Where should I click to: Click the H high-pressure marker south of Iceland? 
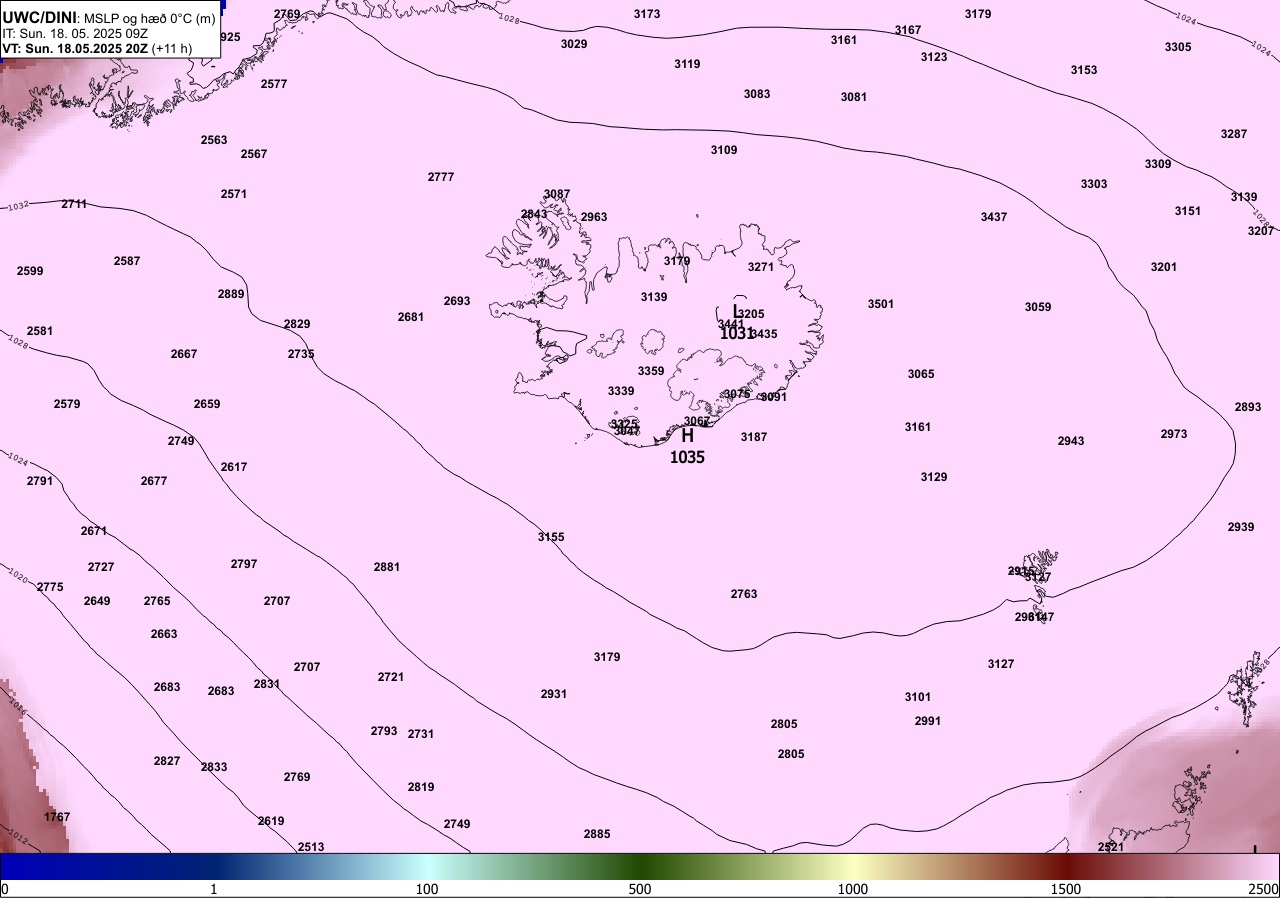[687, 436]
